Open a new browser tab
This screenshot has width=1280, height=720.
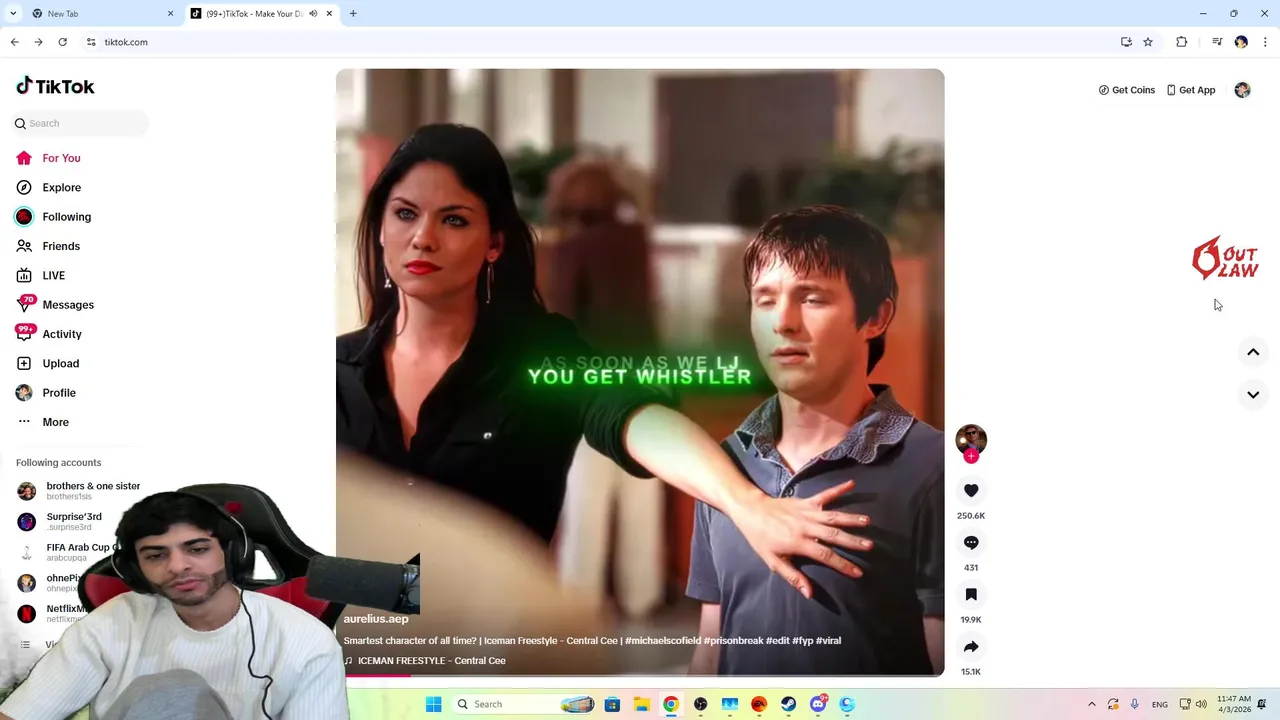click(x=353, y=14)
